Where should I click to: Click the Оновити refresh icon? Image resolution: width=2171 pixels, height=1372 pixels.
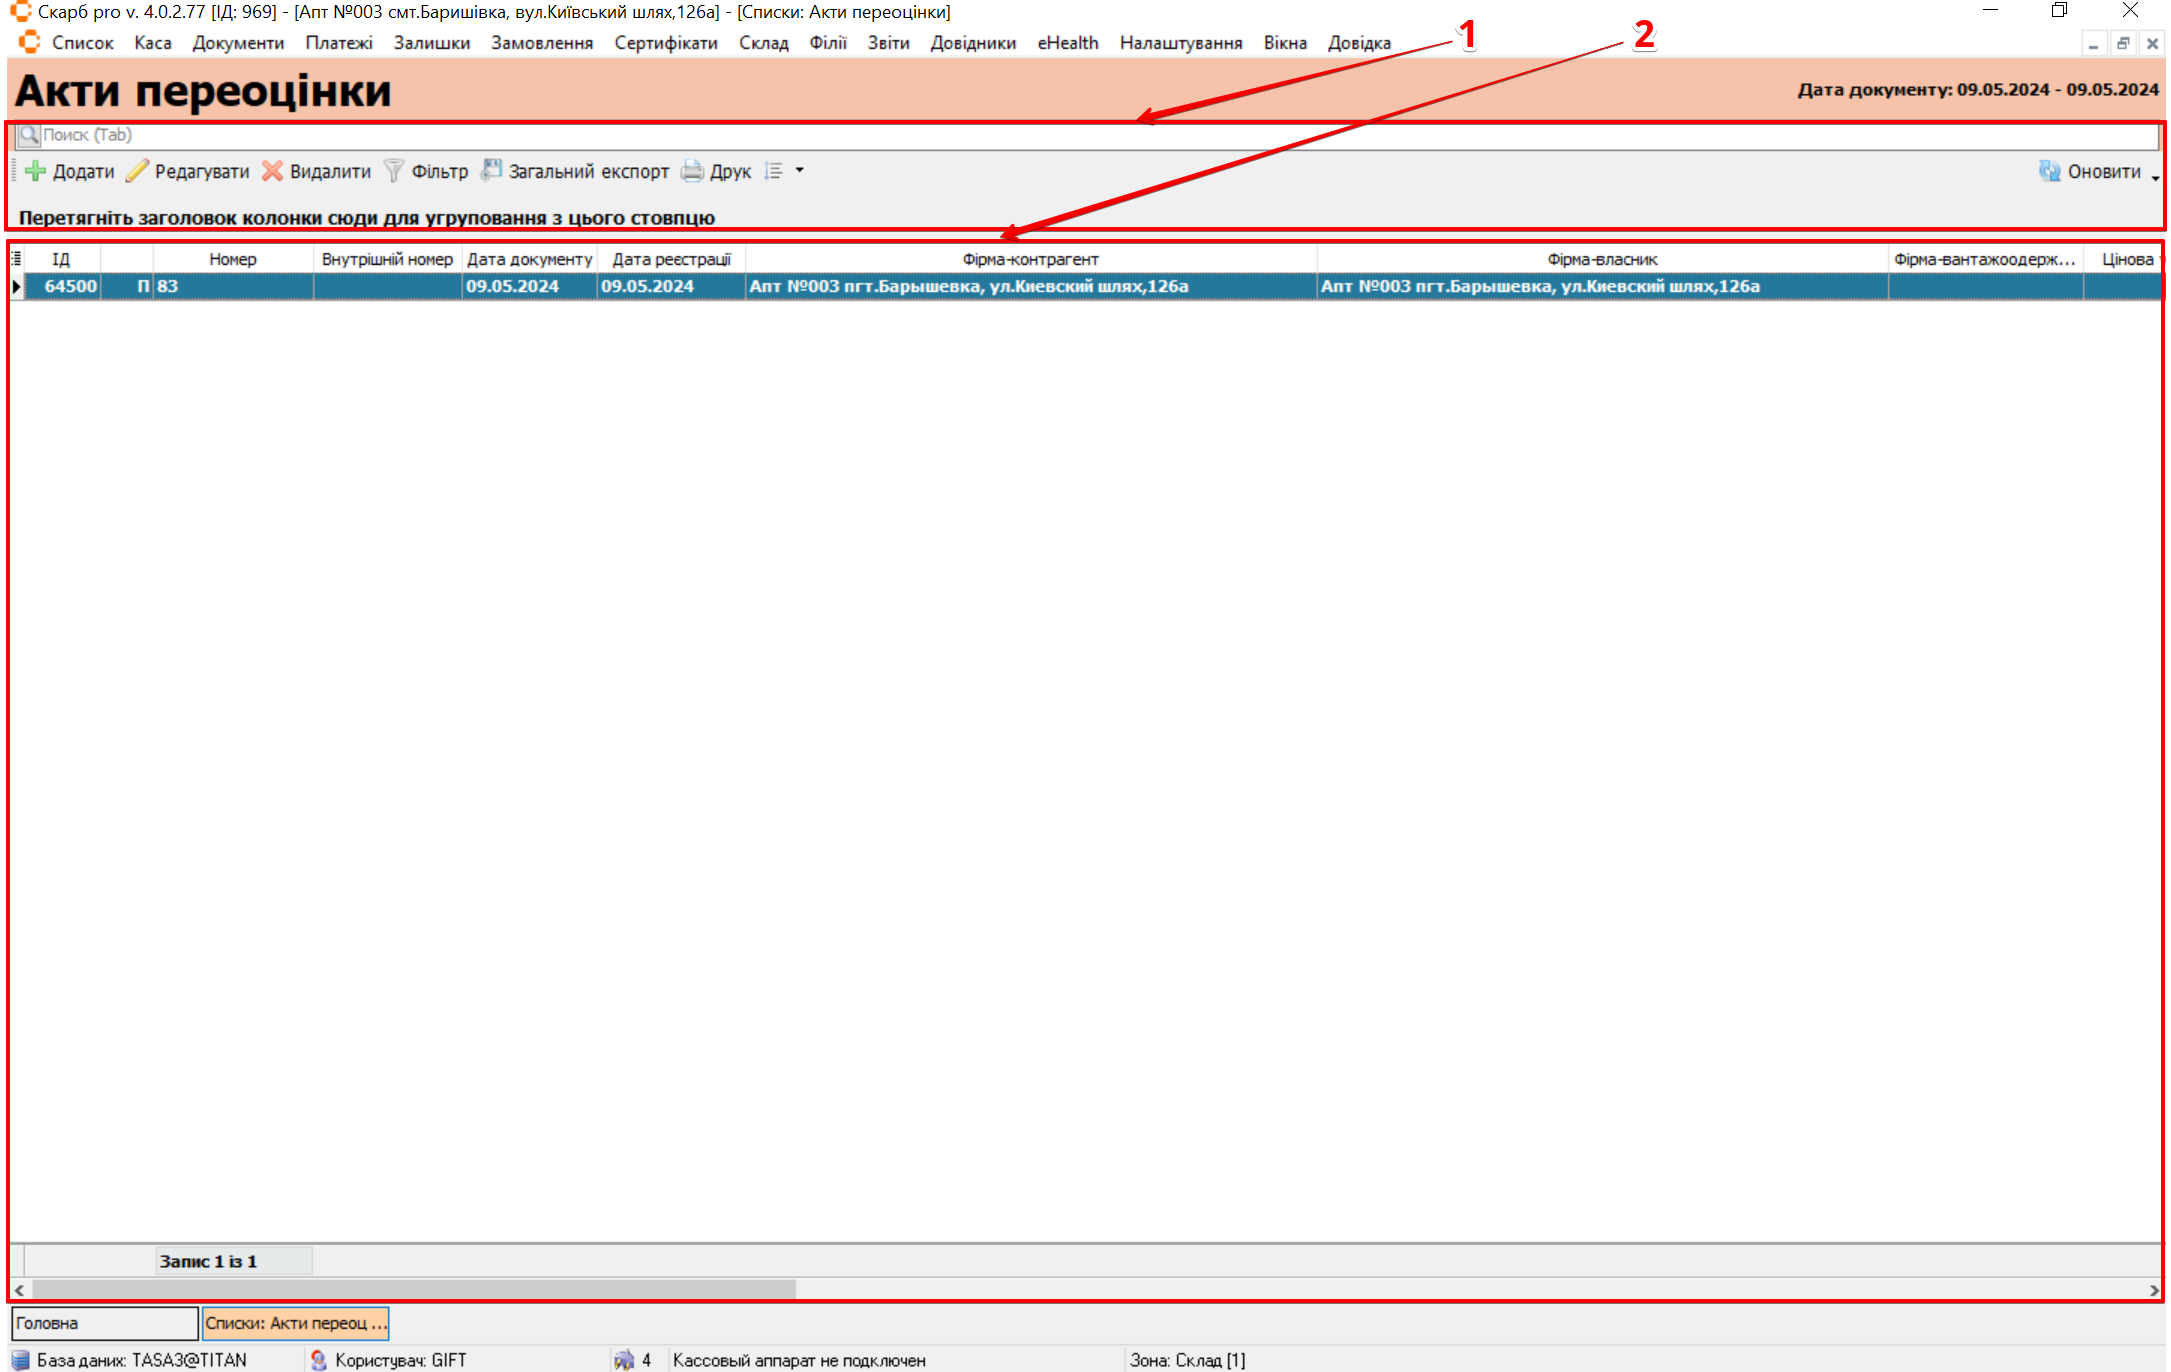(2049, 171)
